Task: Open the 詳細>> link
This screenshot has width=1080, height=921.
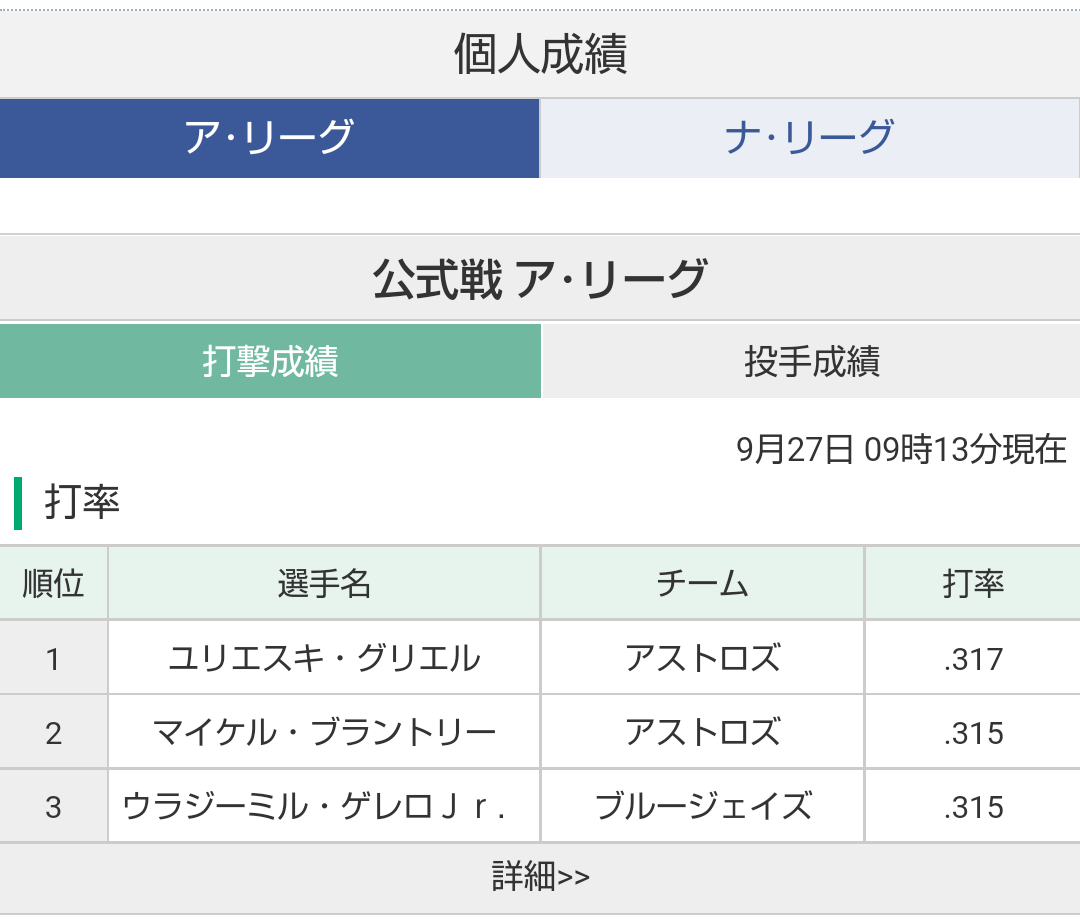Action: (540, 878)
